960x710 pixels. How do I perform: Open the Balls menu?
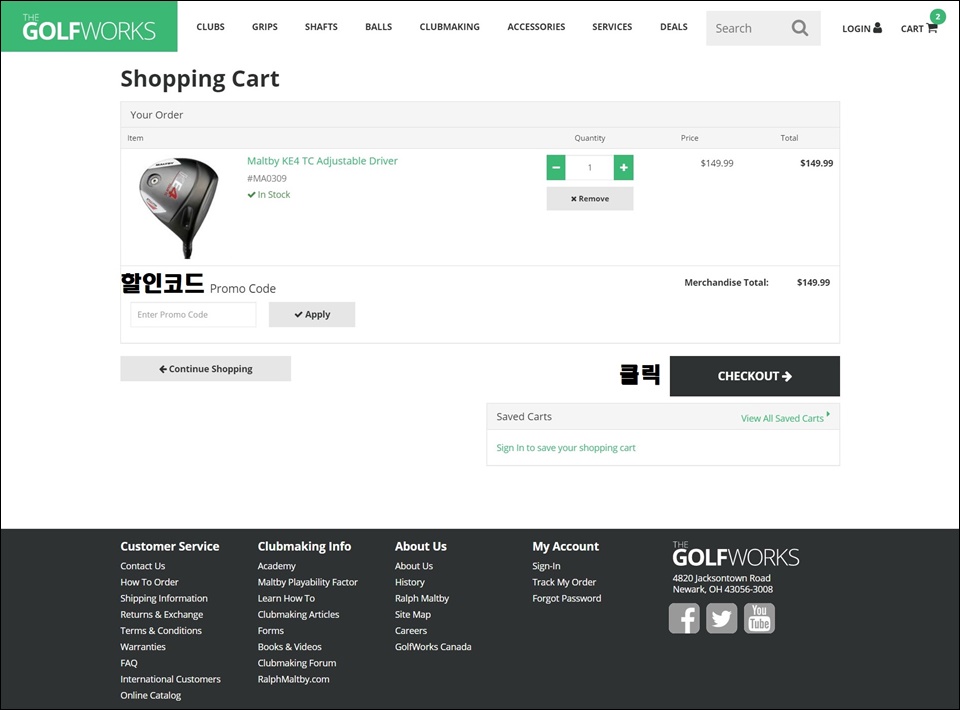pyautogui.click(x=378, y=27)
